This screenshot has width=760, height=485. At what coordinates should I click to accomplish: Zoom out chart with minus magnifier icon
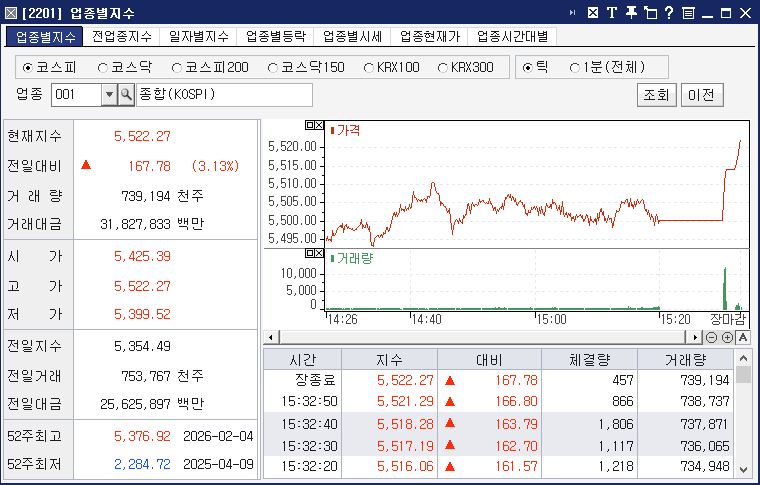coord(711,337)
